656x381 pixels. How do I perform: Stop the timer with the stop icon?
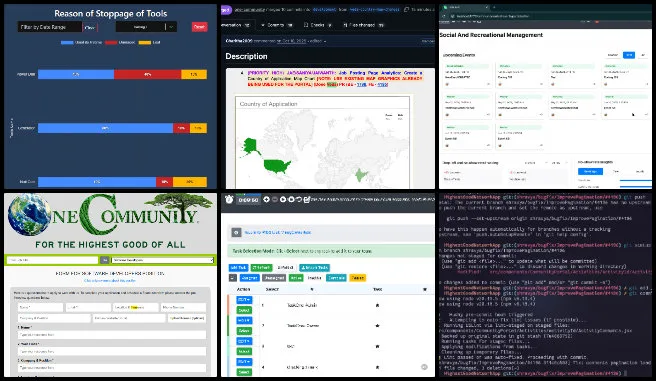(x=291, y=199)
